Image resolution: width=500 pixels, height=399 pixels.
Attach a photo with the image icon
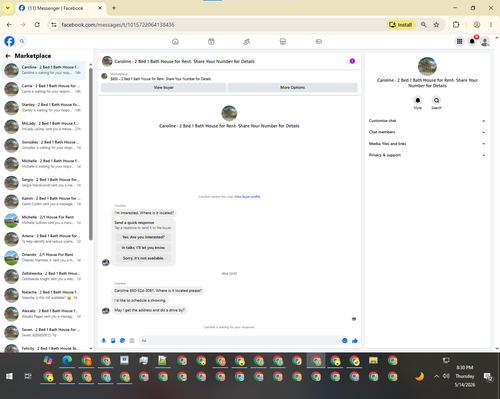point(113,340)
